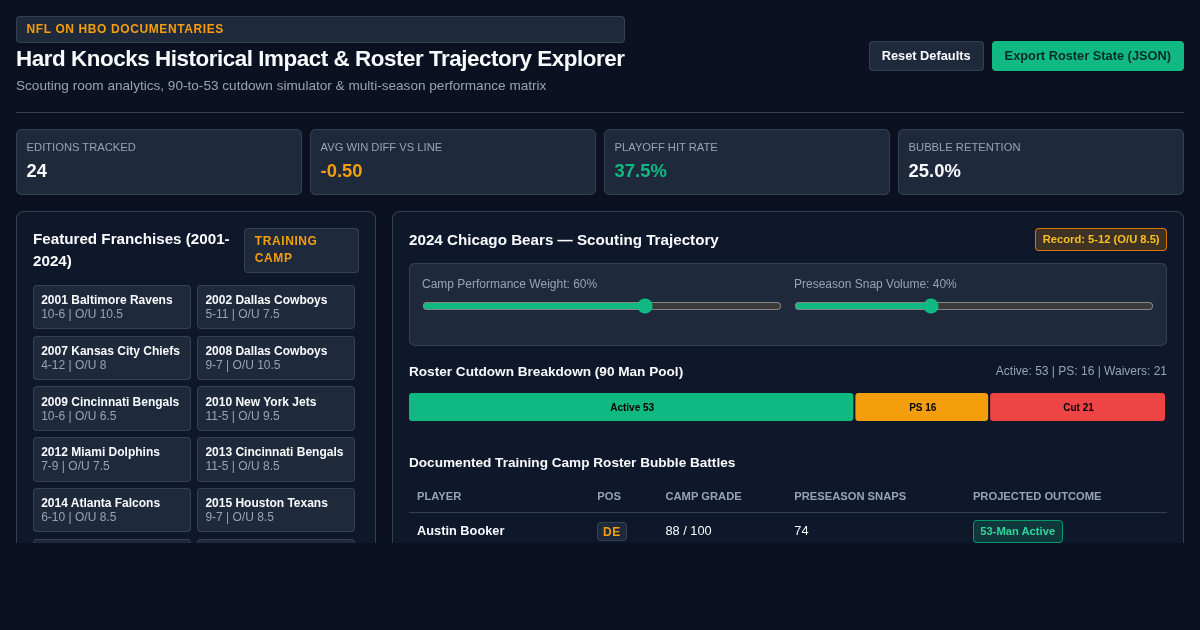Screen dimensions: 1200x630
Task: Click the 88 / 100 camp grade cell
Action: coord(688,531)
